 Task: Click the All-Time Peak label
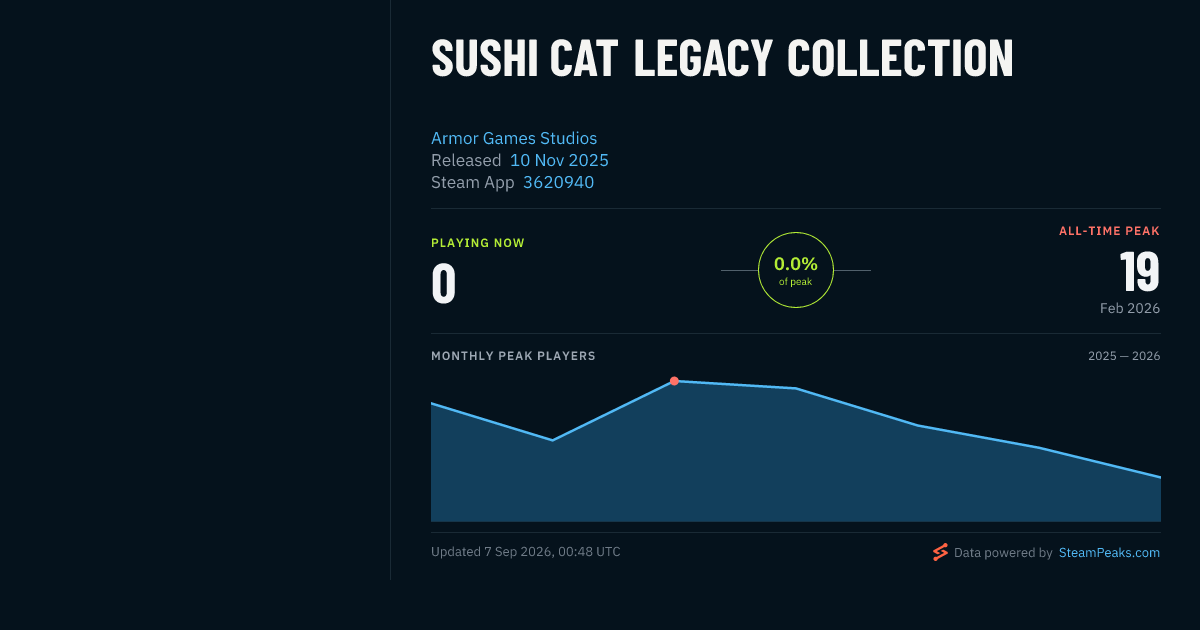(1110, 231)
